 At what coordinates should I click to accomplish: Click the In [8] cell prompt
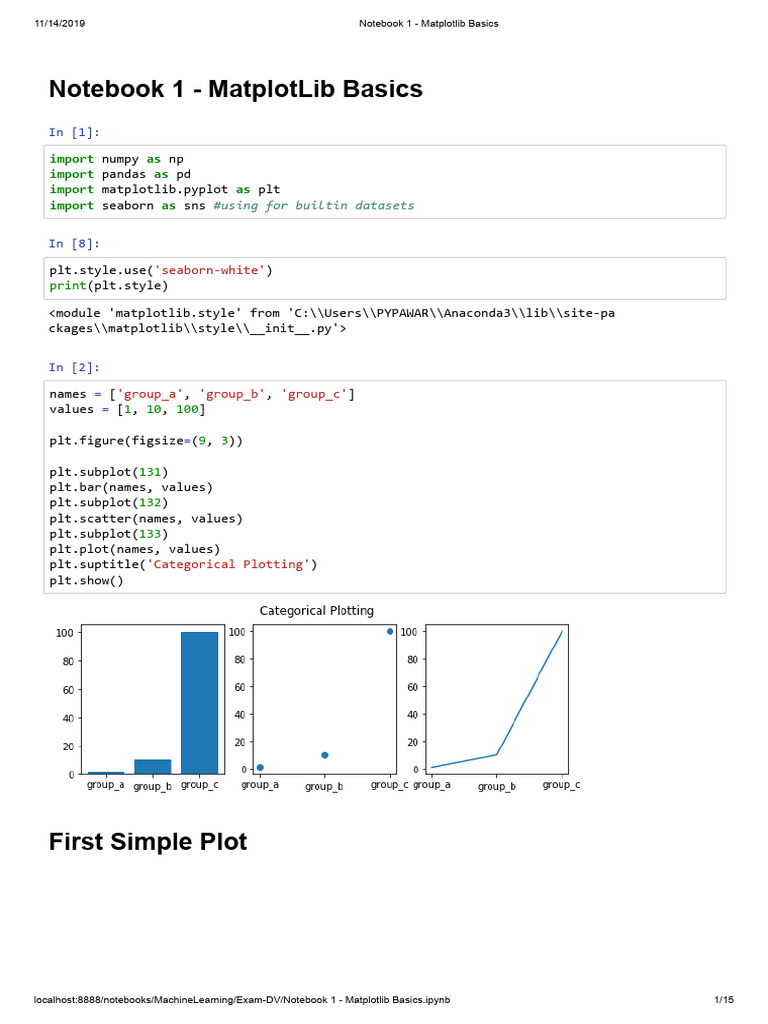click(75, 243)
